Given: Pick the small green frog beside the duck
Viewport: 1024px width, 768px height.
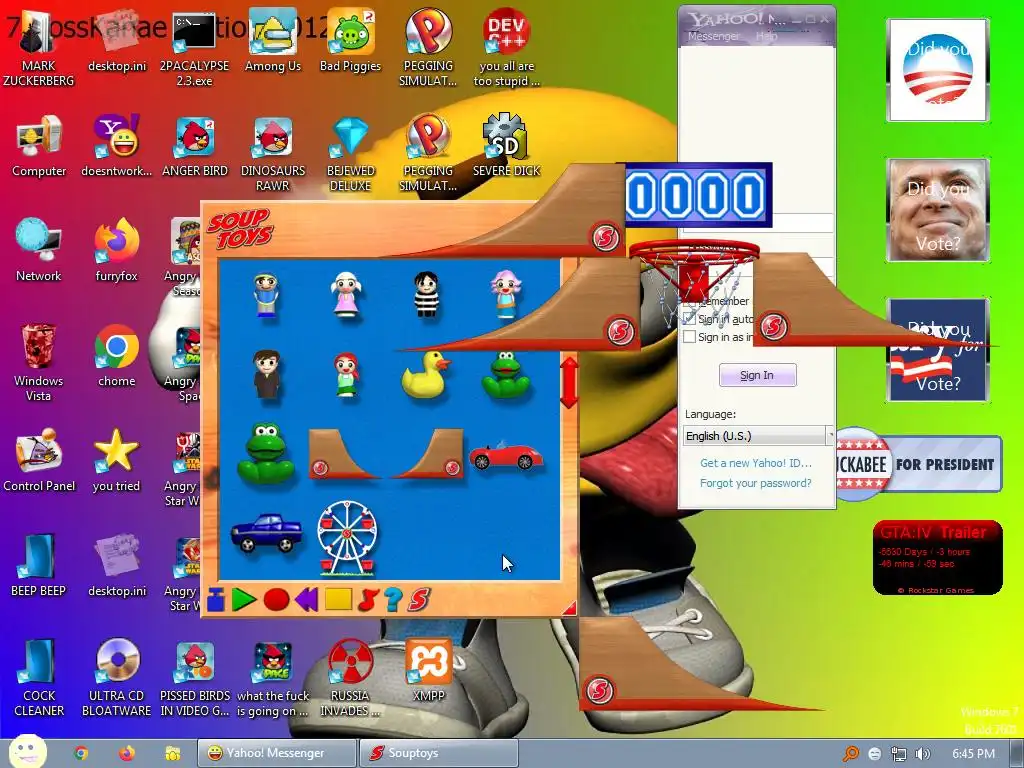Looking at the screenshot, I should coord(506,375).
